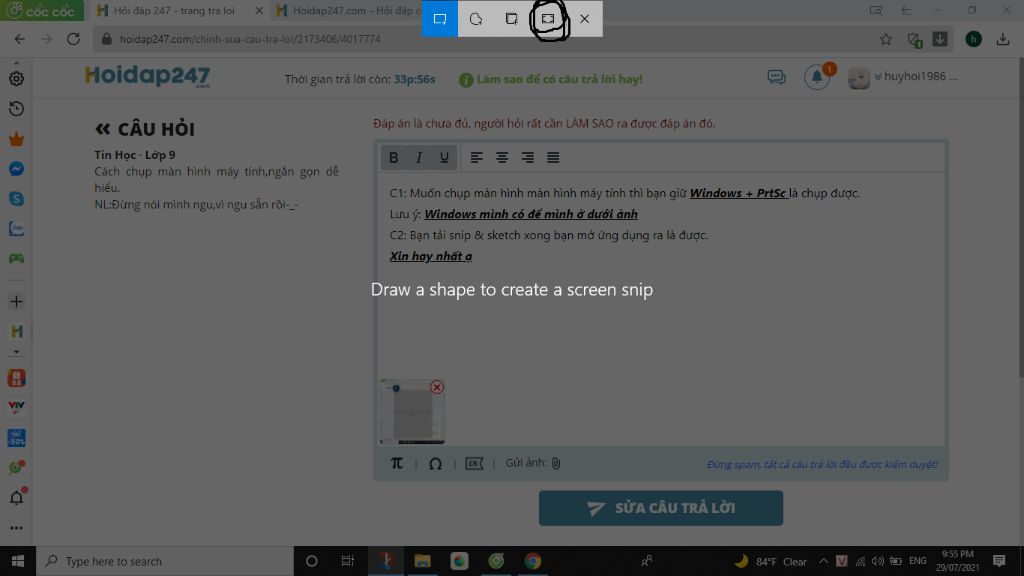This screenshot has width=1024, height=576.
Task: Click the address bar URL
Action: pos(250,39)
